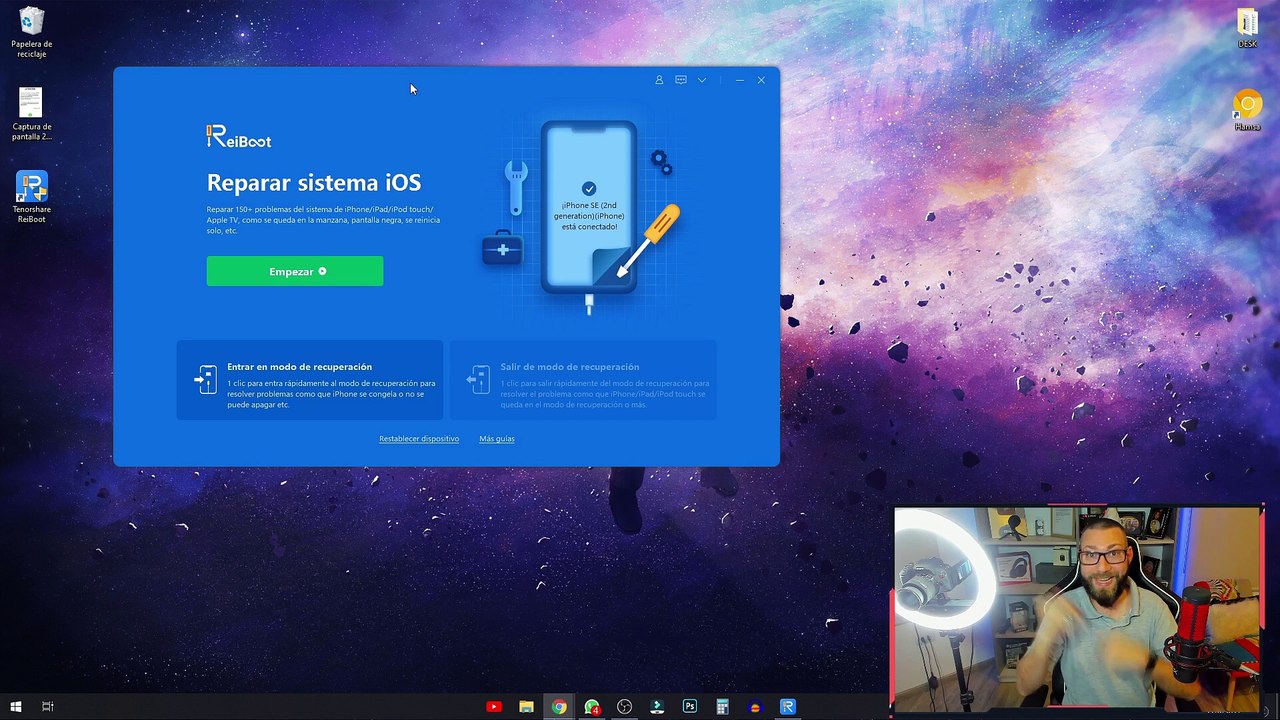
Task: Click the iPhone SE está conectado text
Action: (589, 216)
